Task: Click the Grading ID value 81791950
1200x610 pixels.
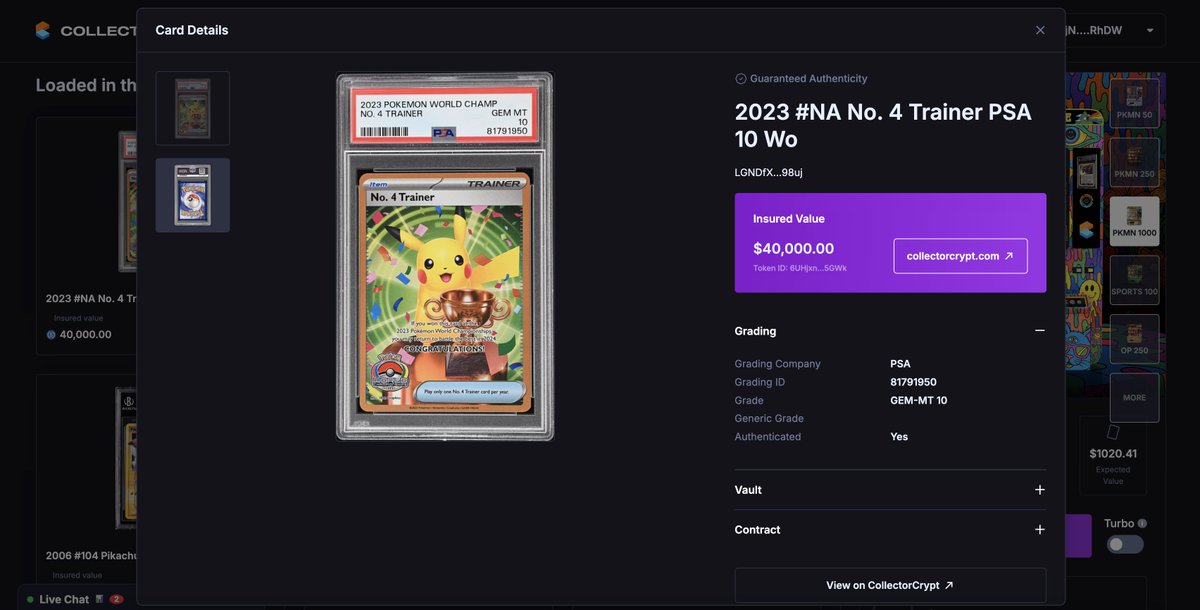Action: pos(913,382)
